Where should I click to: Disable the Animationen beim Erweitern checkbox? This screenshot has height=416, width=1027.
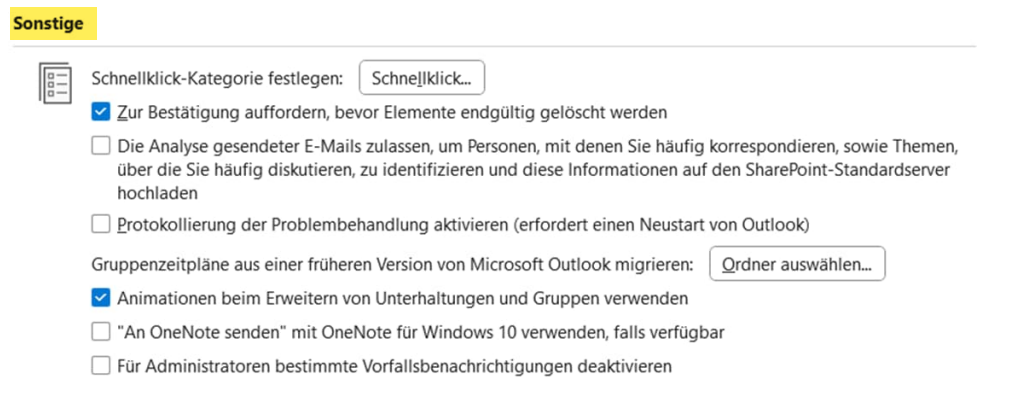pyautogui.click(x=100, y=297)
